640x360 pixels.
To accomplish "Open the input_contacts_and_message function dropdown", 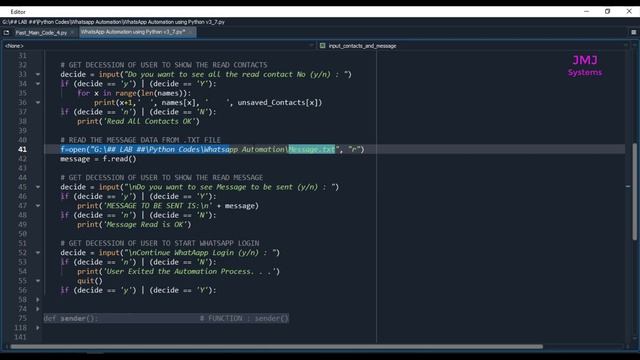I will tap(474, 46).
